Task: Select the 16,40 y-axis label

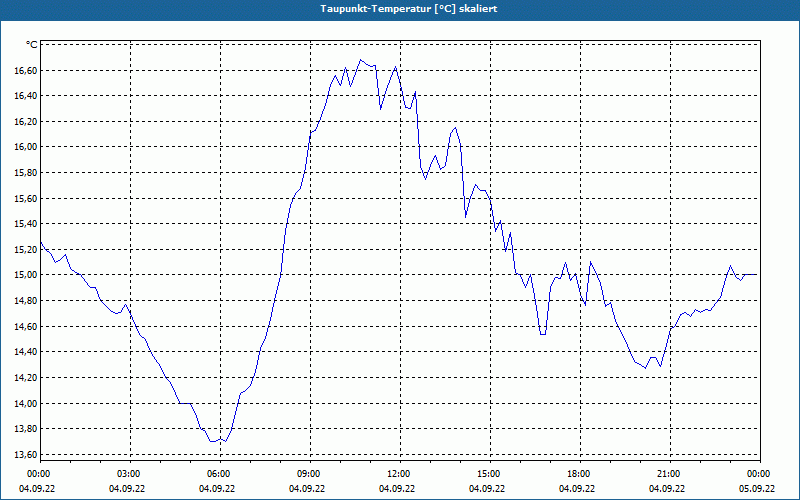Action: 26,96
